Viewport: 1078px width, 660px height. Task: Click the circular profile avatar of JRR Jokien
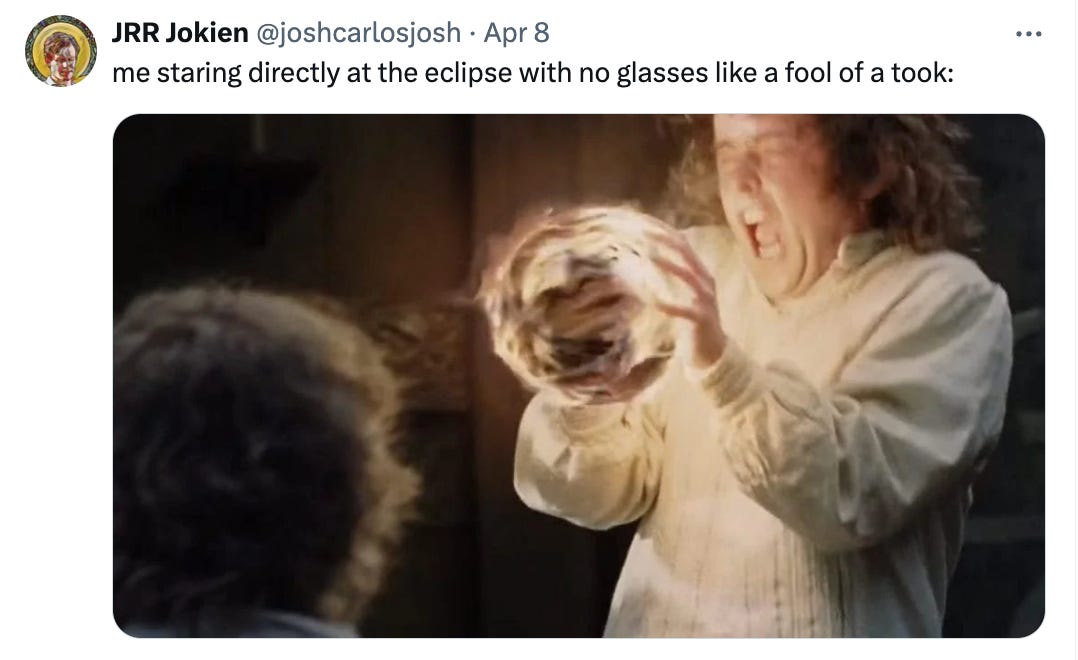(60, 50)
